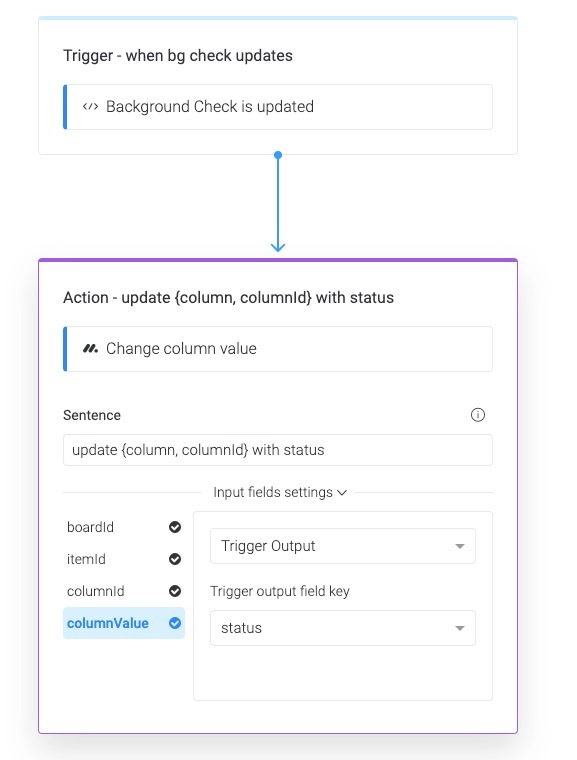This screenshot has height=760, width=577.
Task: Collapse Input fields settings section
Action: pos(280,492)
